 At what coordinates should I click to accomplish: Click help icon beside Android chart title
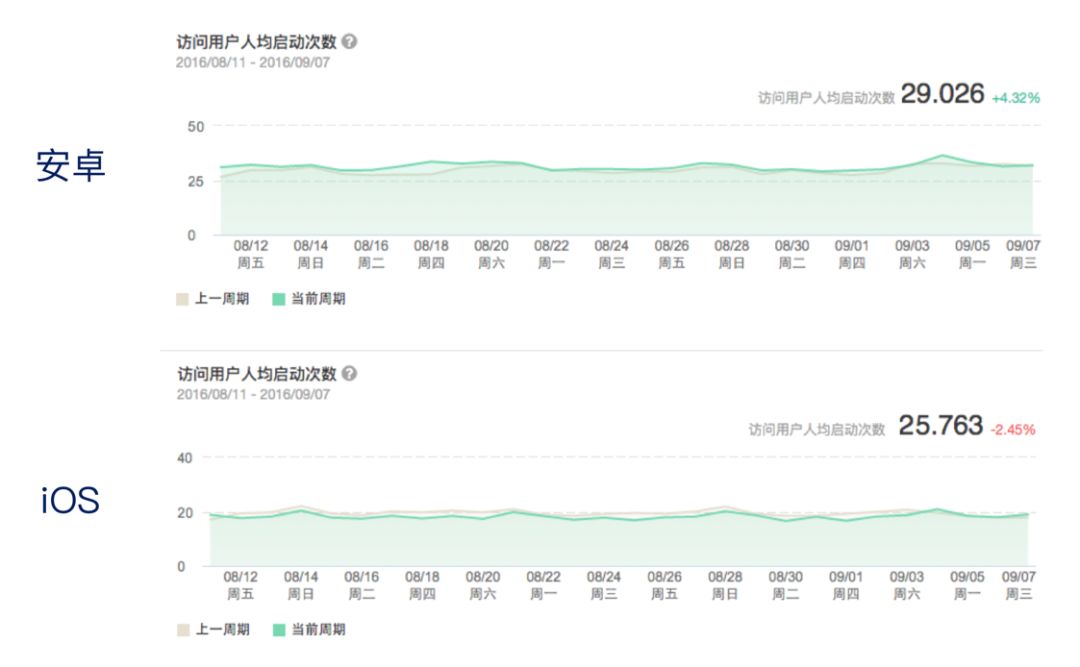pos(349,42)
